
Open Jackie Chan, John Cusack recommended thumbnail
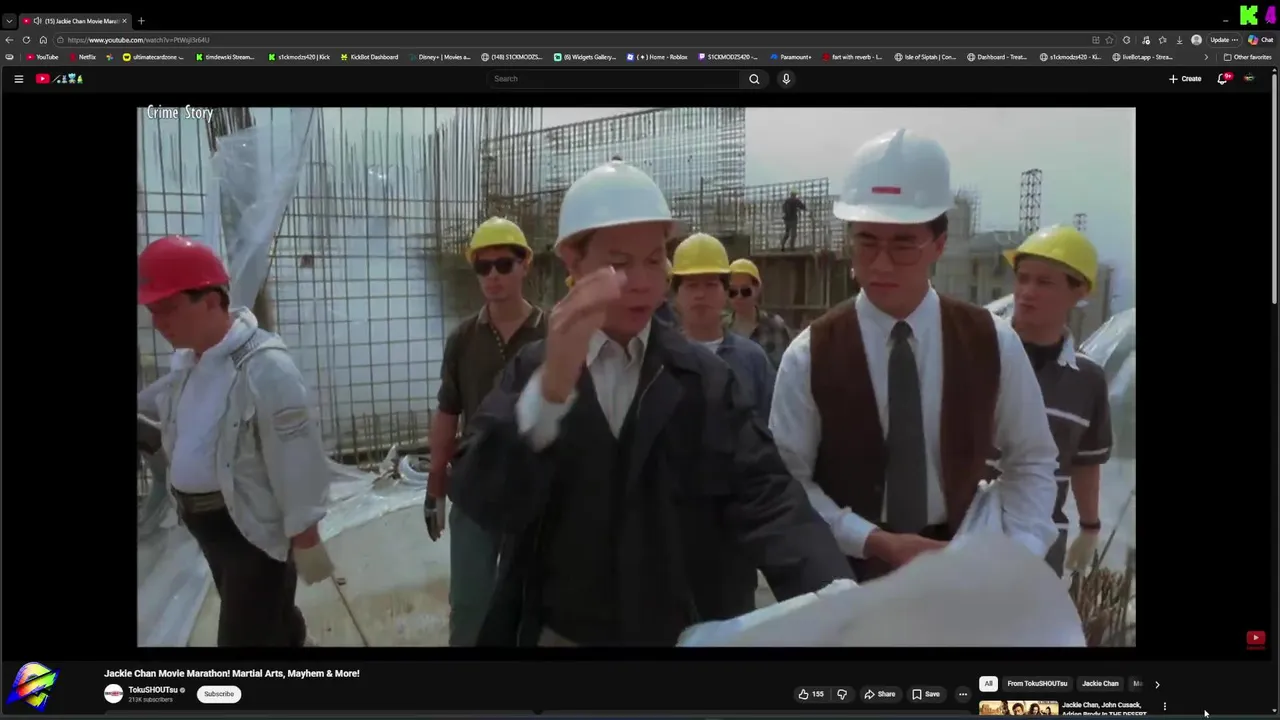coord(1018,710)
